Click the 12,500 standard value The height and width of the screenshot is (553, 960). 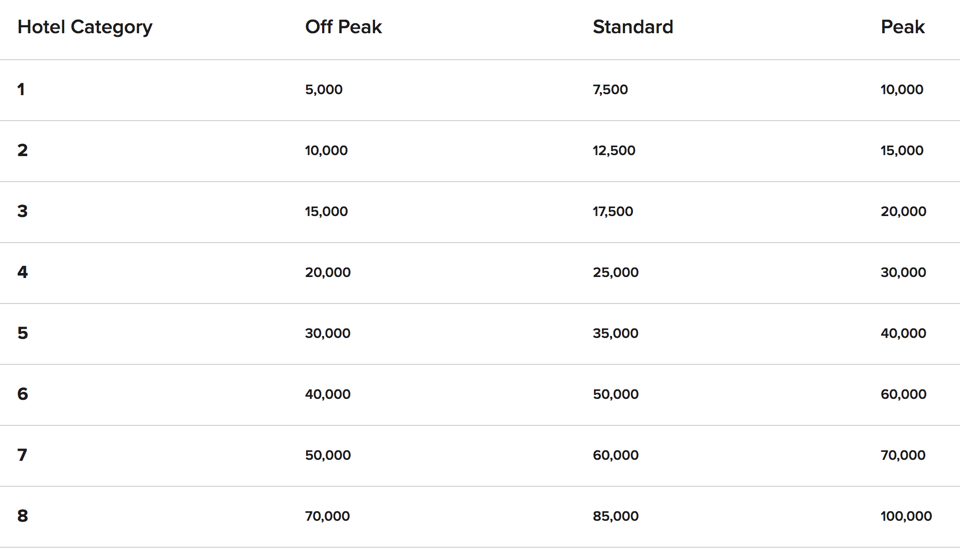click(613, 151)
